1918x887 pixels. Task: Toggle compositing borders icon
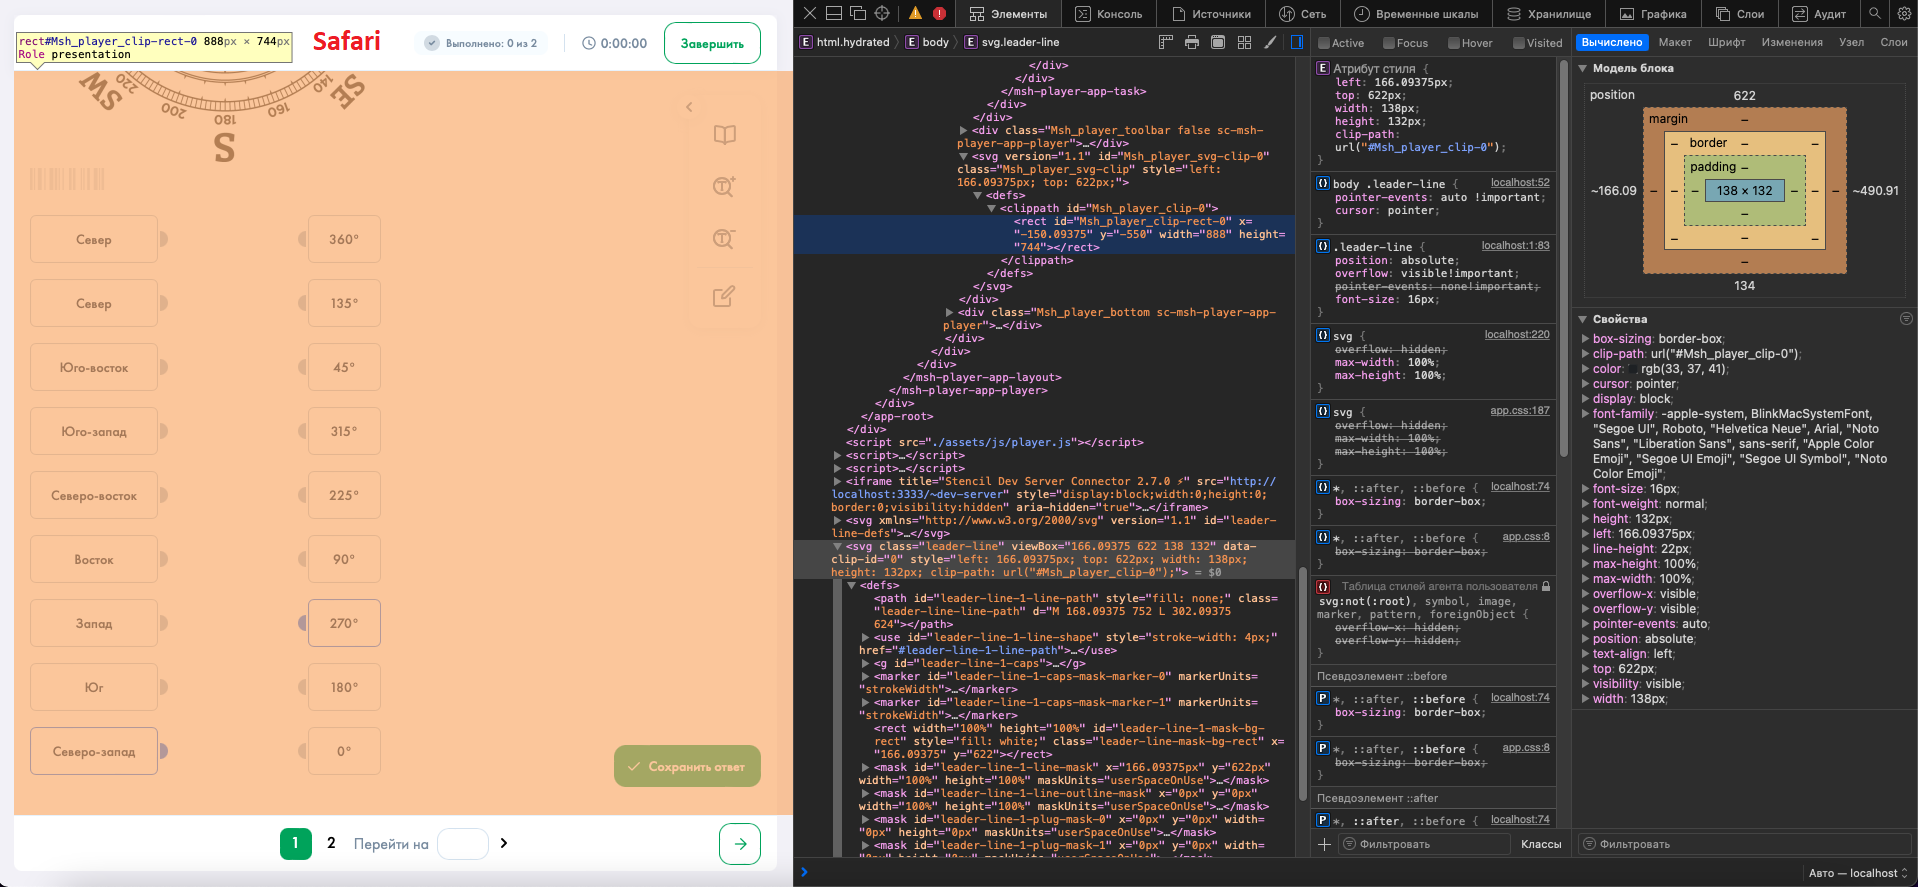(1218, 42)
